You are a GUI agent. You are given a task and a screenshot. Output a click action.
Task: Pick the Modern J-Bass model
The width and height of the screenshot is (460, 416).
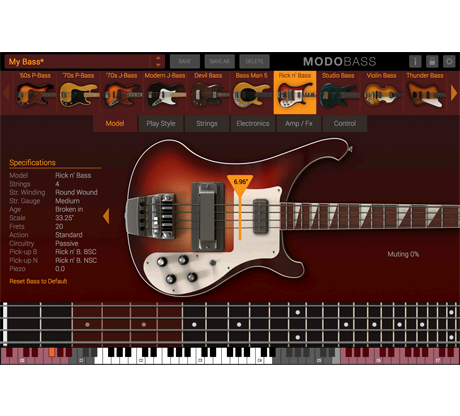165,92
